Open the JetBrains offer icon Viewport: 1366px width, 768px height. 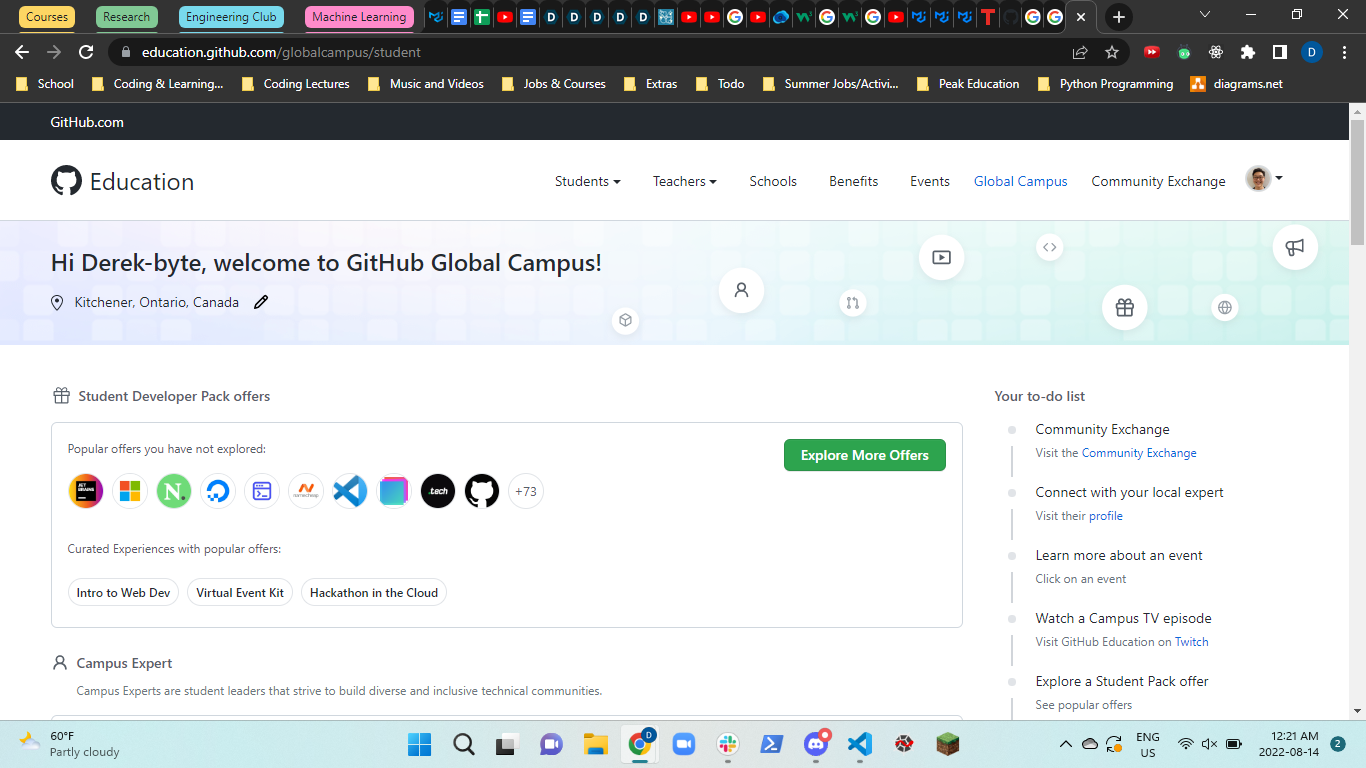click(86, 491)
